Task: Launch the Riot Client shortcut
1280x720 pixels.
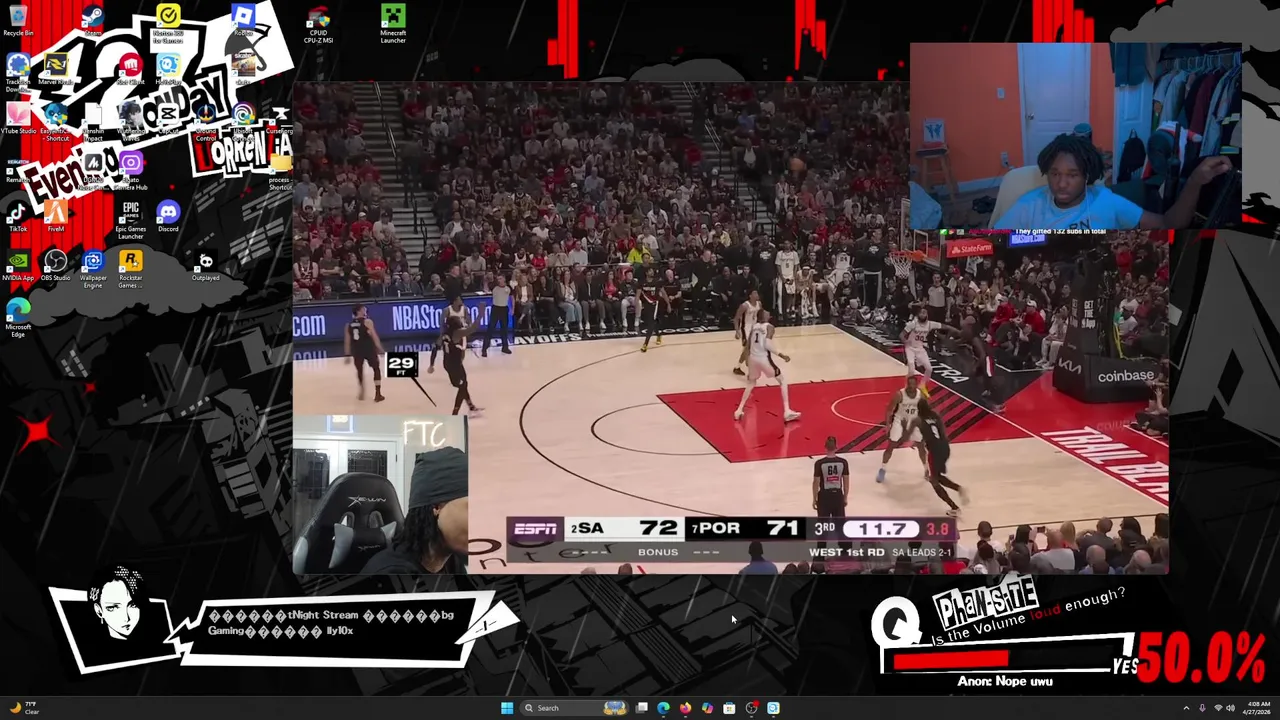Action: pyautogui.click(x=130, y=69)
